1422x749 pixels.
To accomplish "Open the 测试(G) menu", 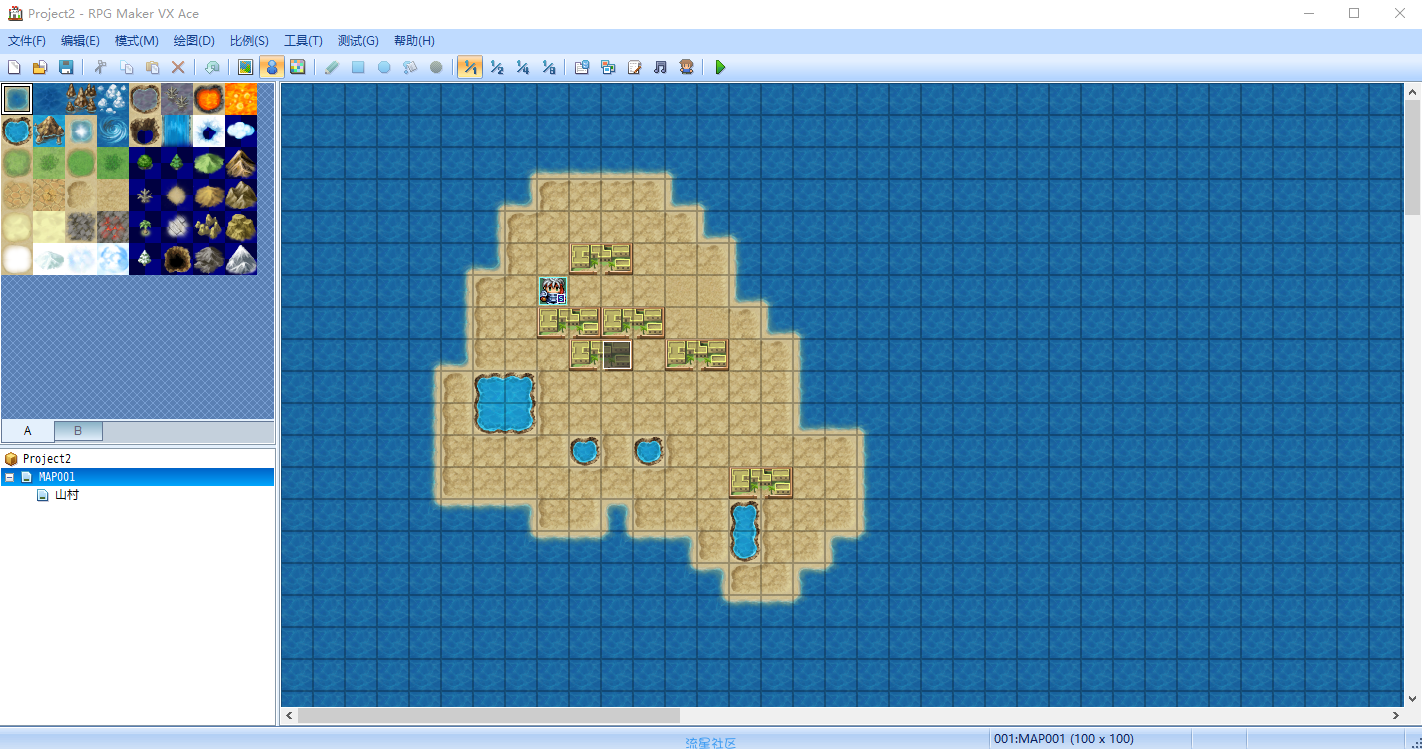I will [358, 41].
